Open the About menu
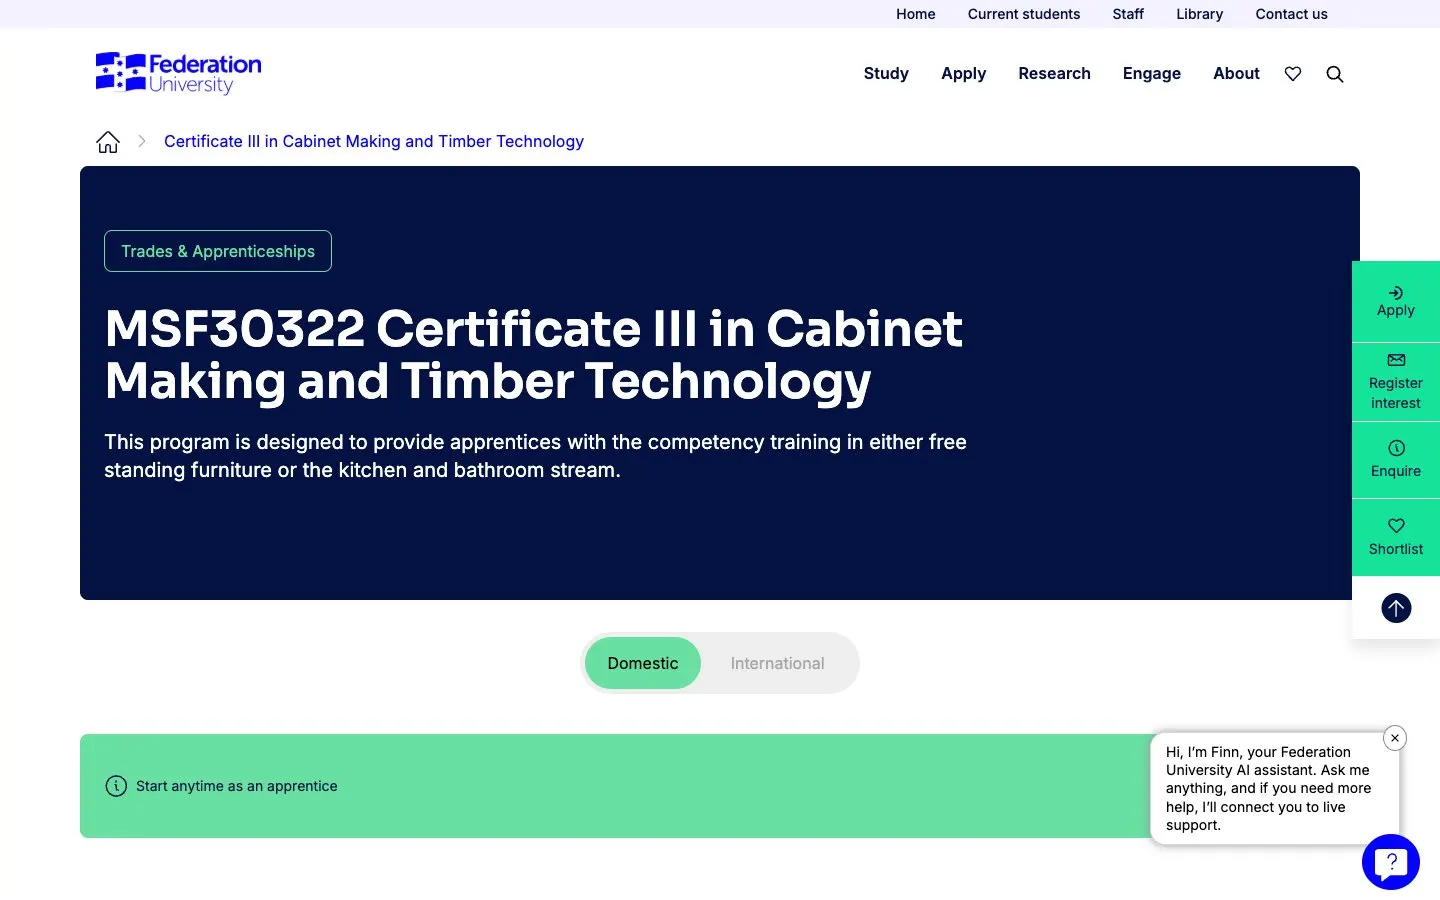Viewport: 1440px width, 900px height. click(1236, 74)
